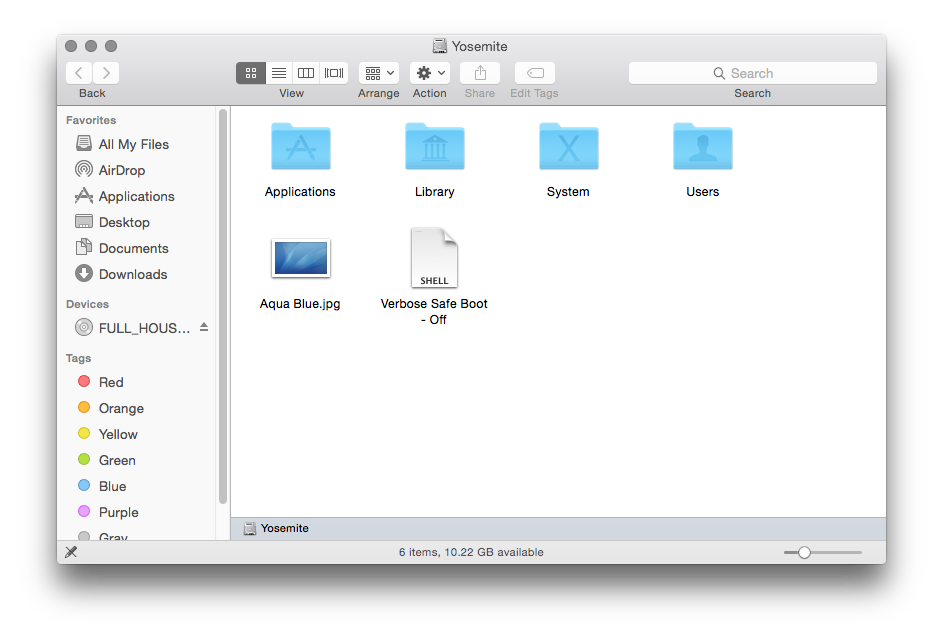Click the Favorites section header
Image resolution: width=943 pixels, height=643 pixels.
pos(91,120)
